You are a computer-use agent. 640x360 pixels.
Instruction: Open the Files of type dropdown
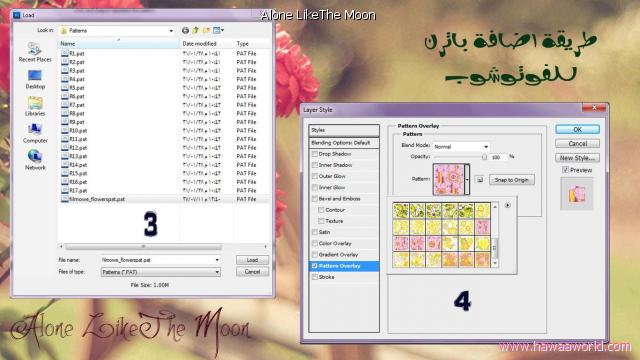[160, 272]
